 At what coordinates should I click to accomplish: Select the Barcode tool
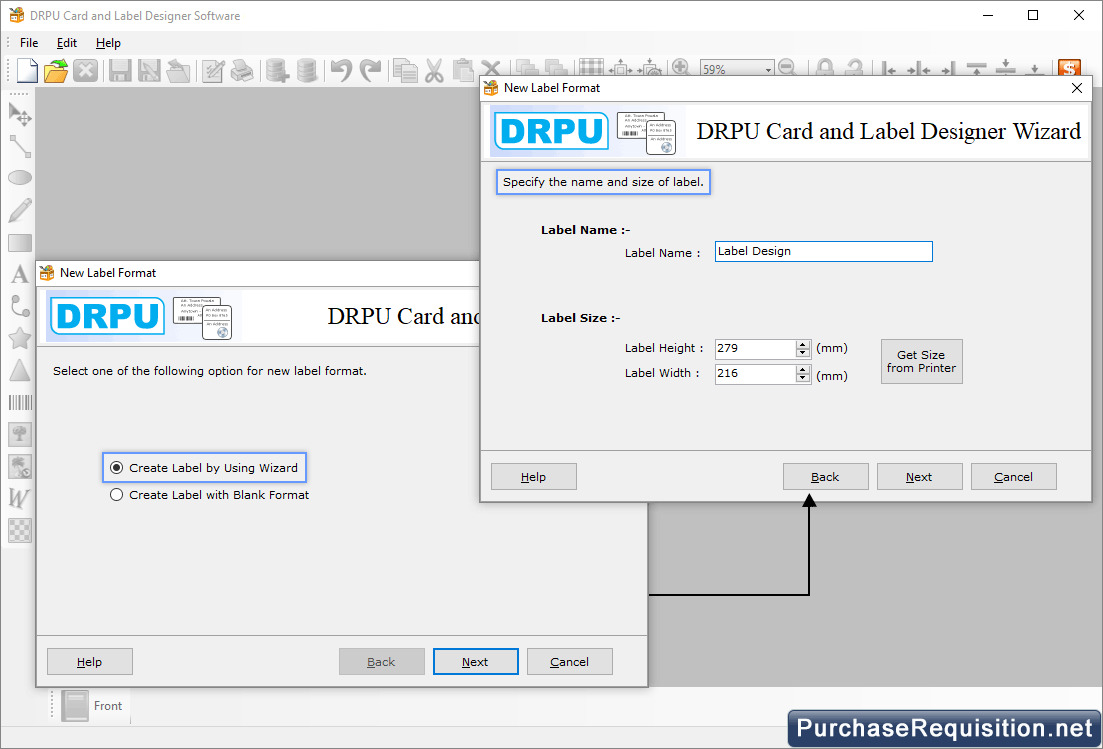pyautogui.click(x=20, y=402)
